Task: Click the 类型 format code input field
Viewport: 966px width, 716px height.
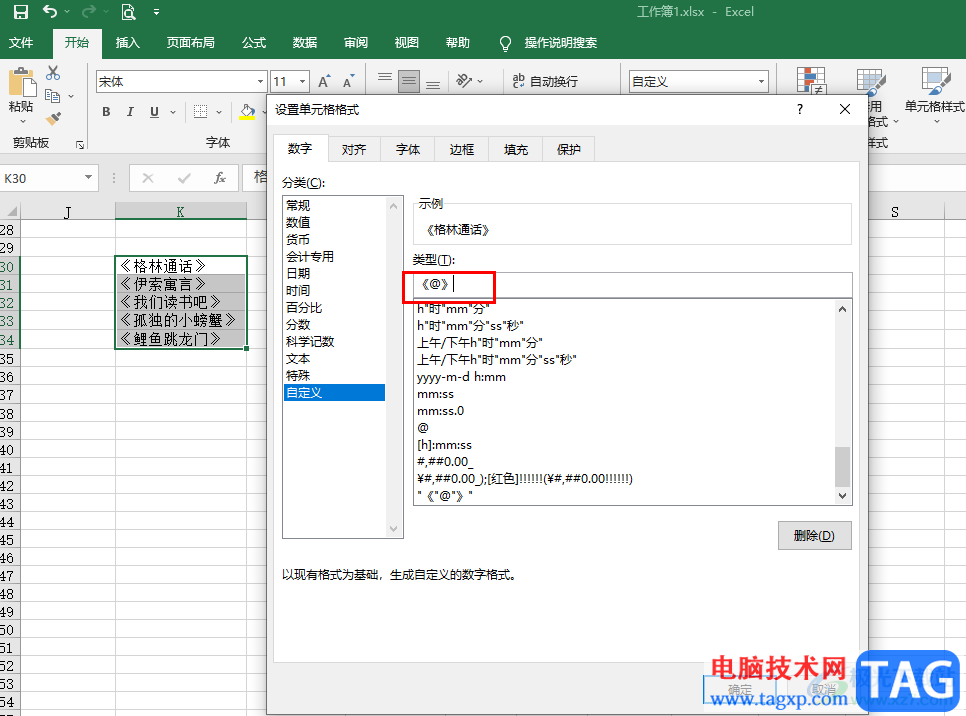Action: 633,285
